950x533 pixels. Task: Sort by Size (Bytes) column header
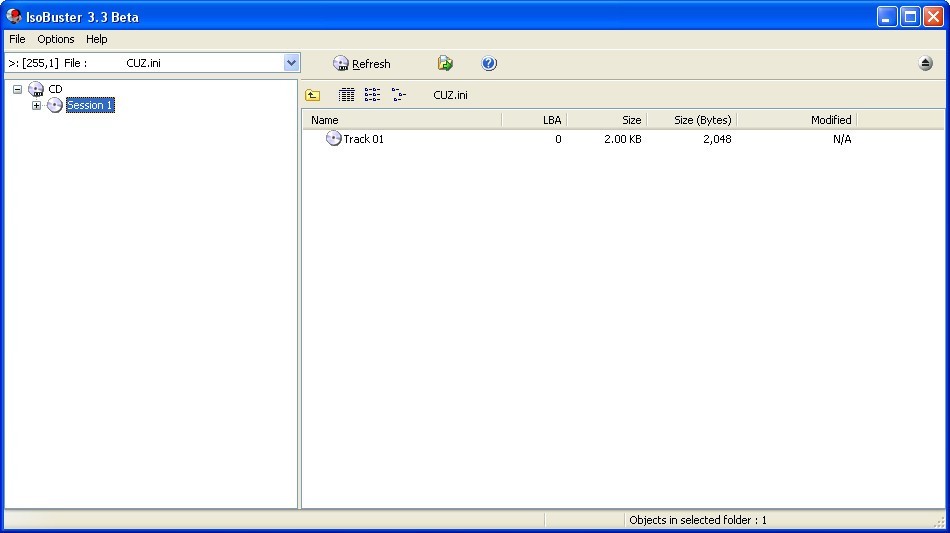point(692,120)
